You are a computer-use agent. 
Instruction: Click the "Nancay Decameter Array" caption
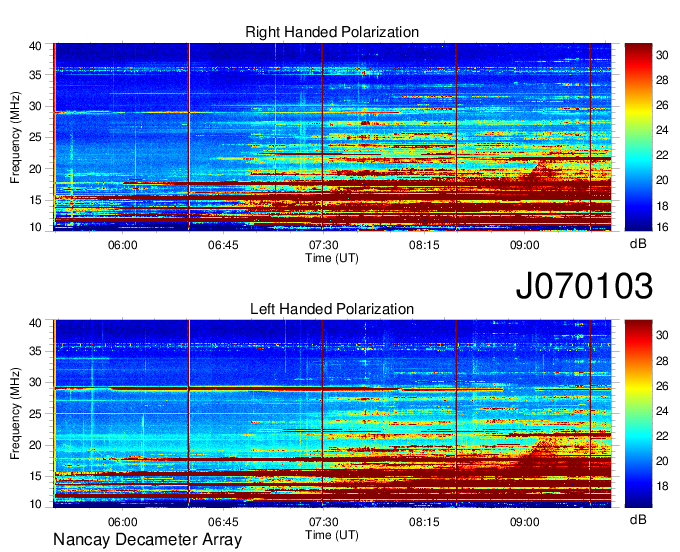click(147, 539)
